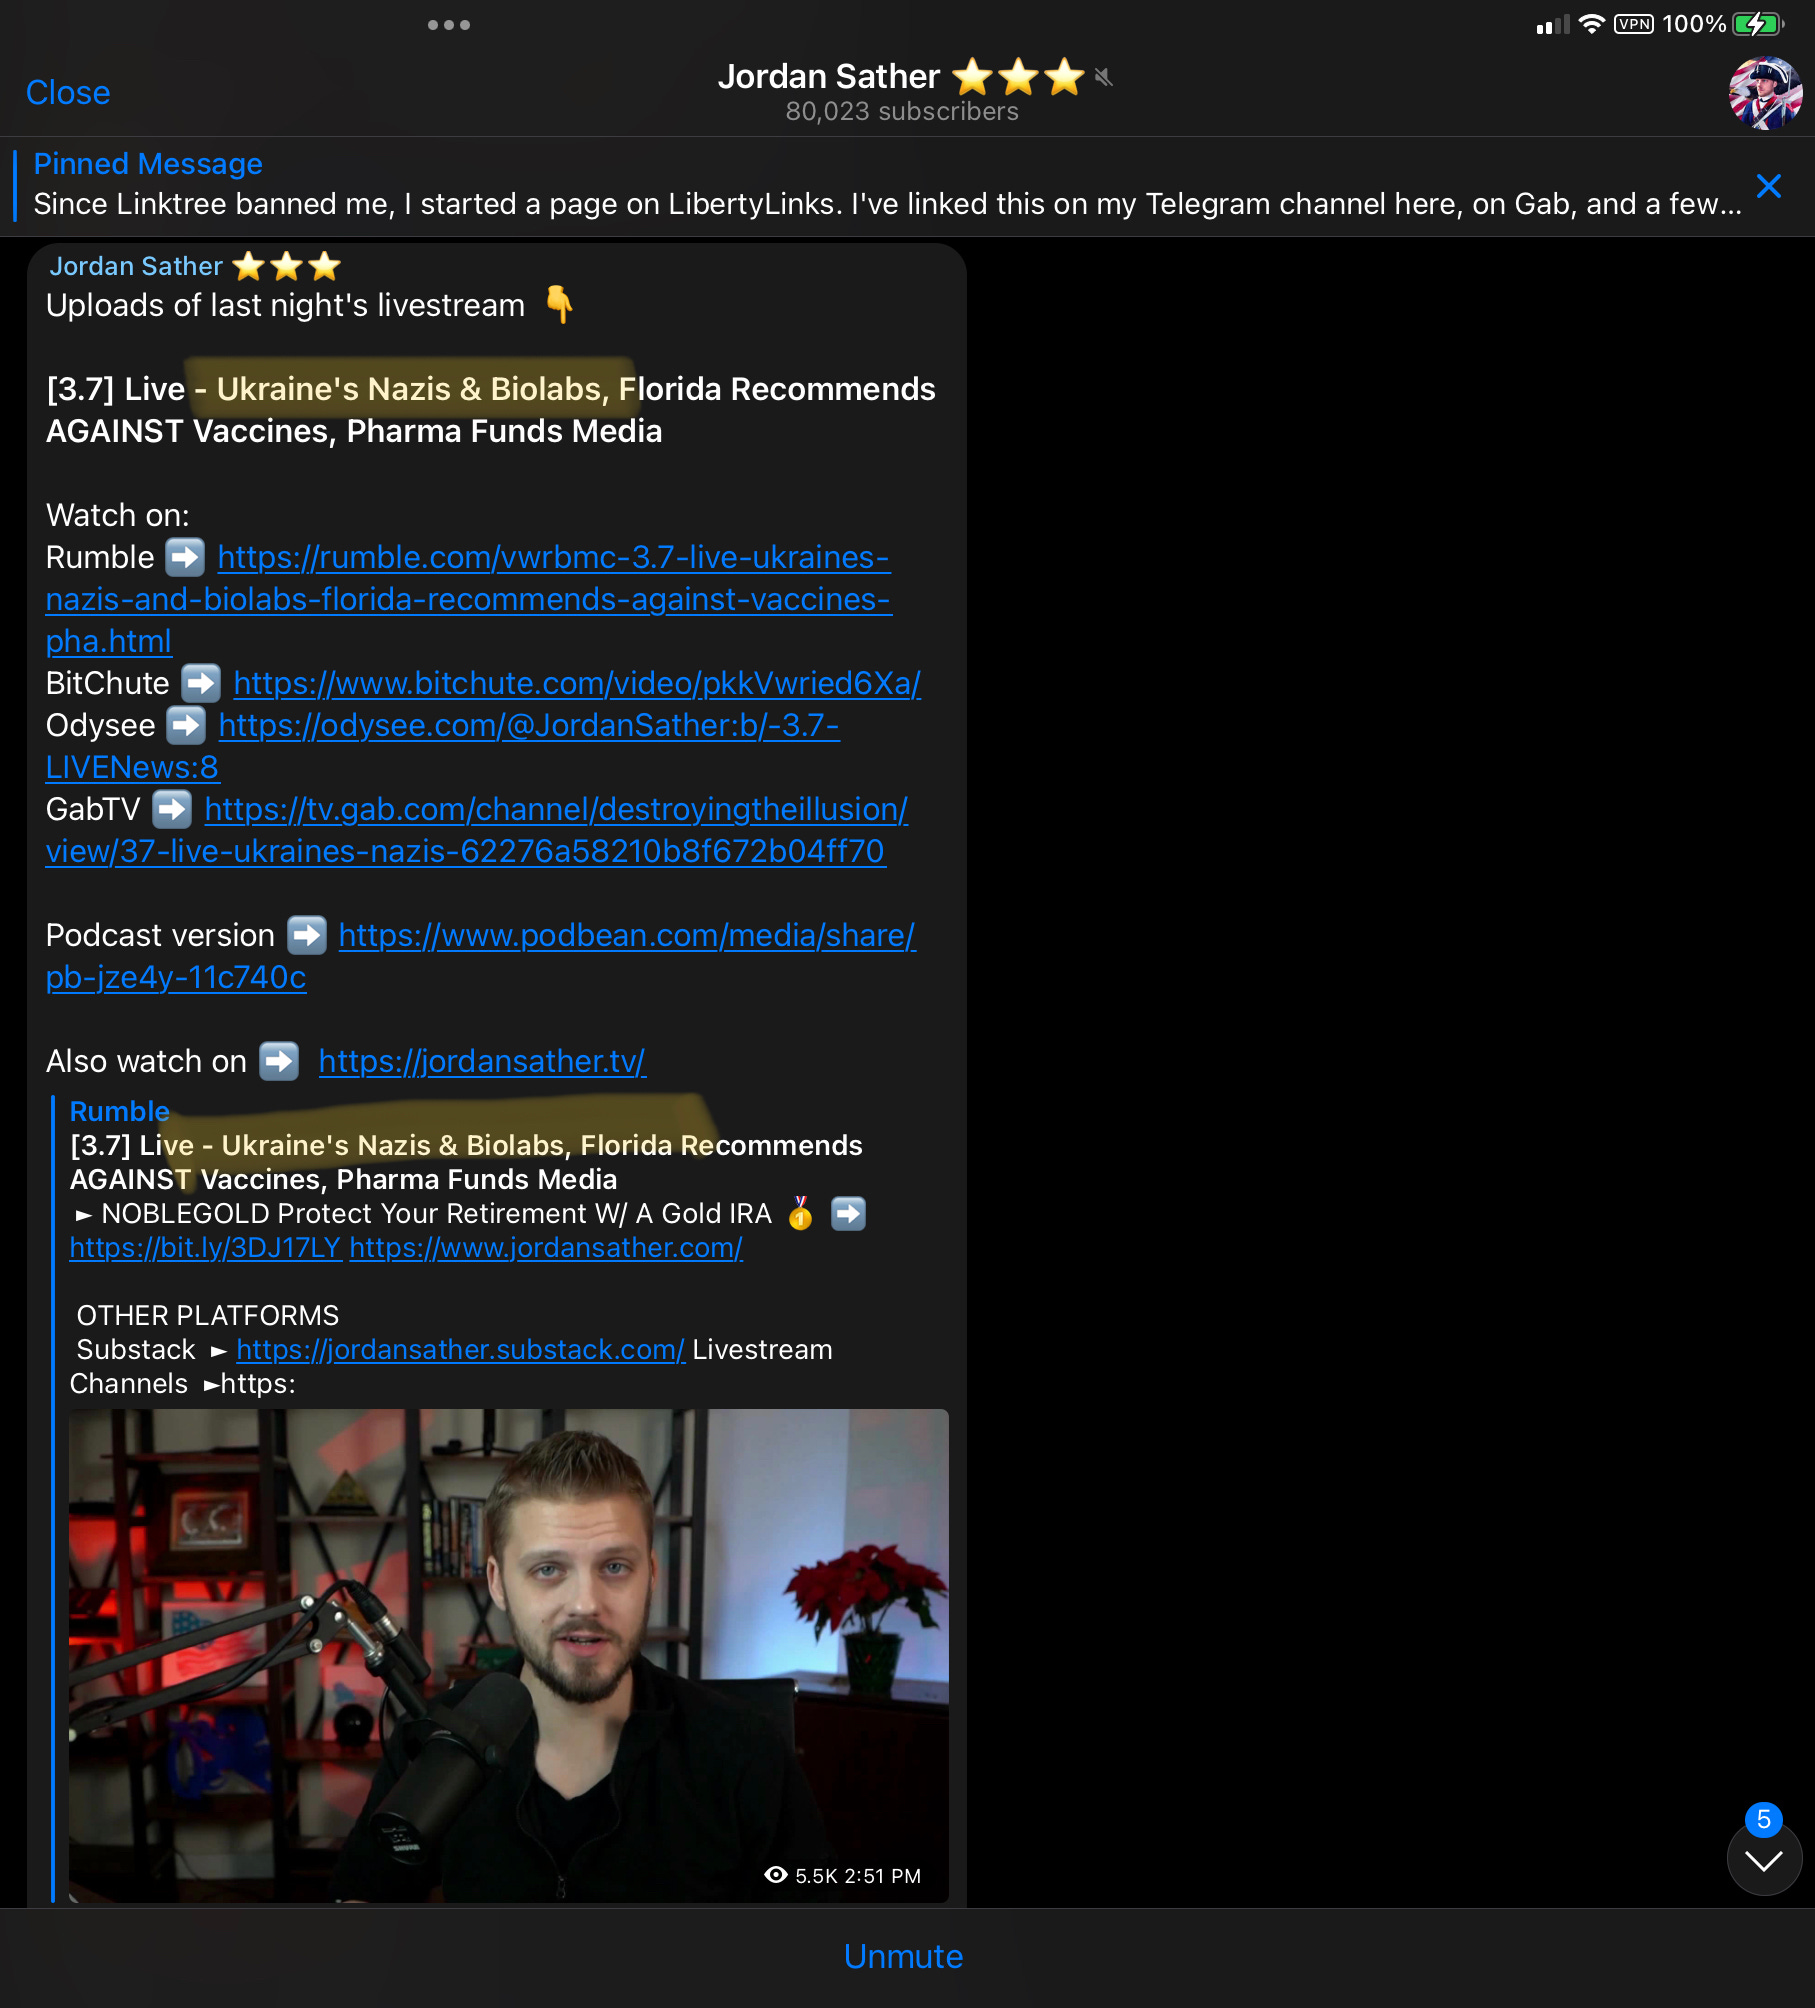The width and height of the screenshot is (1815, 2008).
Task: Open the Odysee video link
Action: pos(442,746)
